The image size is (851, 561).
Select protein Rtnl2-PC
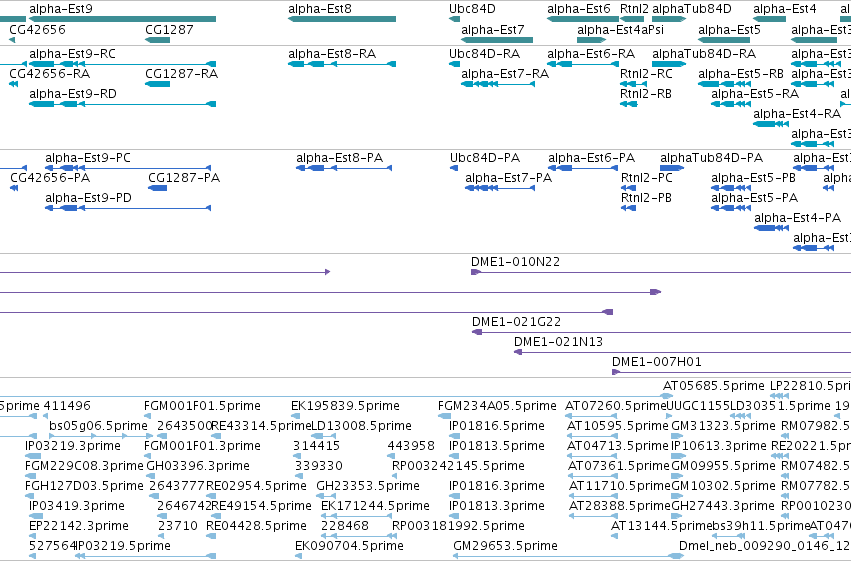coord(628,188)
